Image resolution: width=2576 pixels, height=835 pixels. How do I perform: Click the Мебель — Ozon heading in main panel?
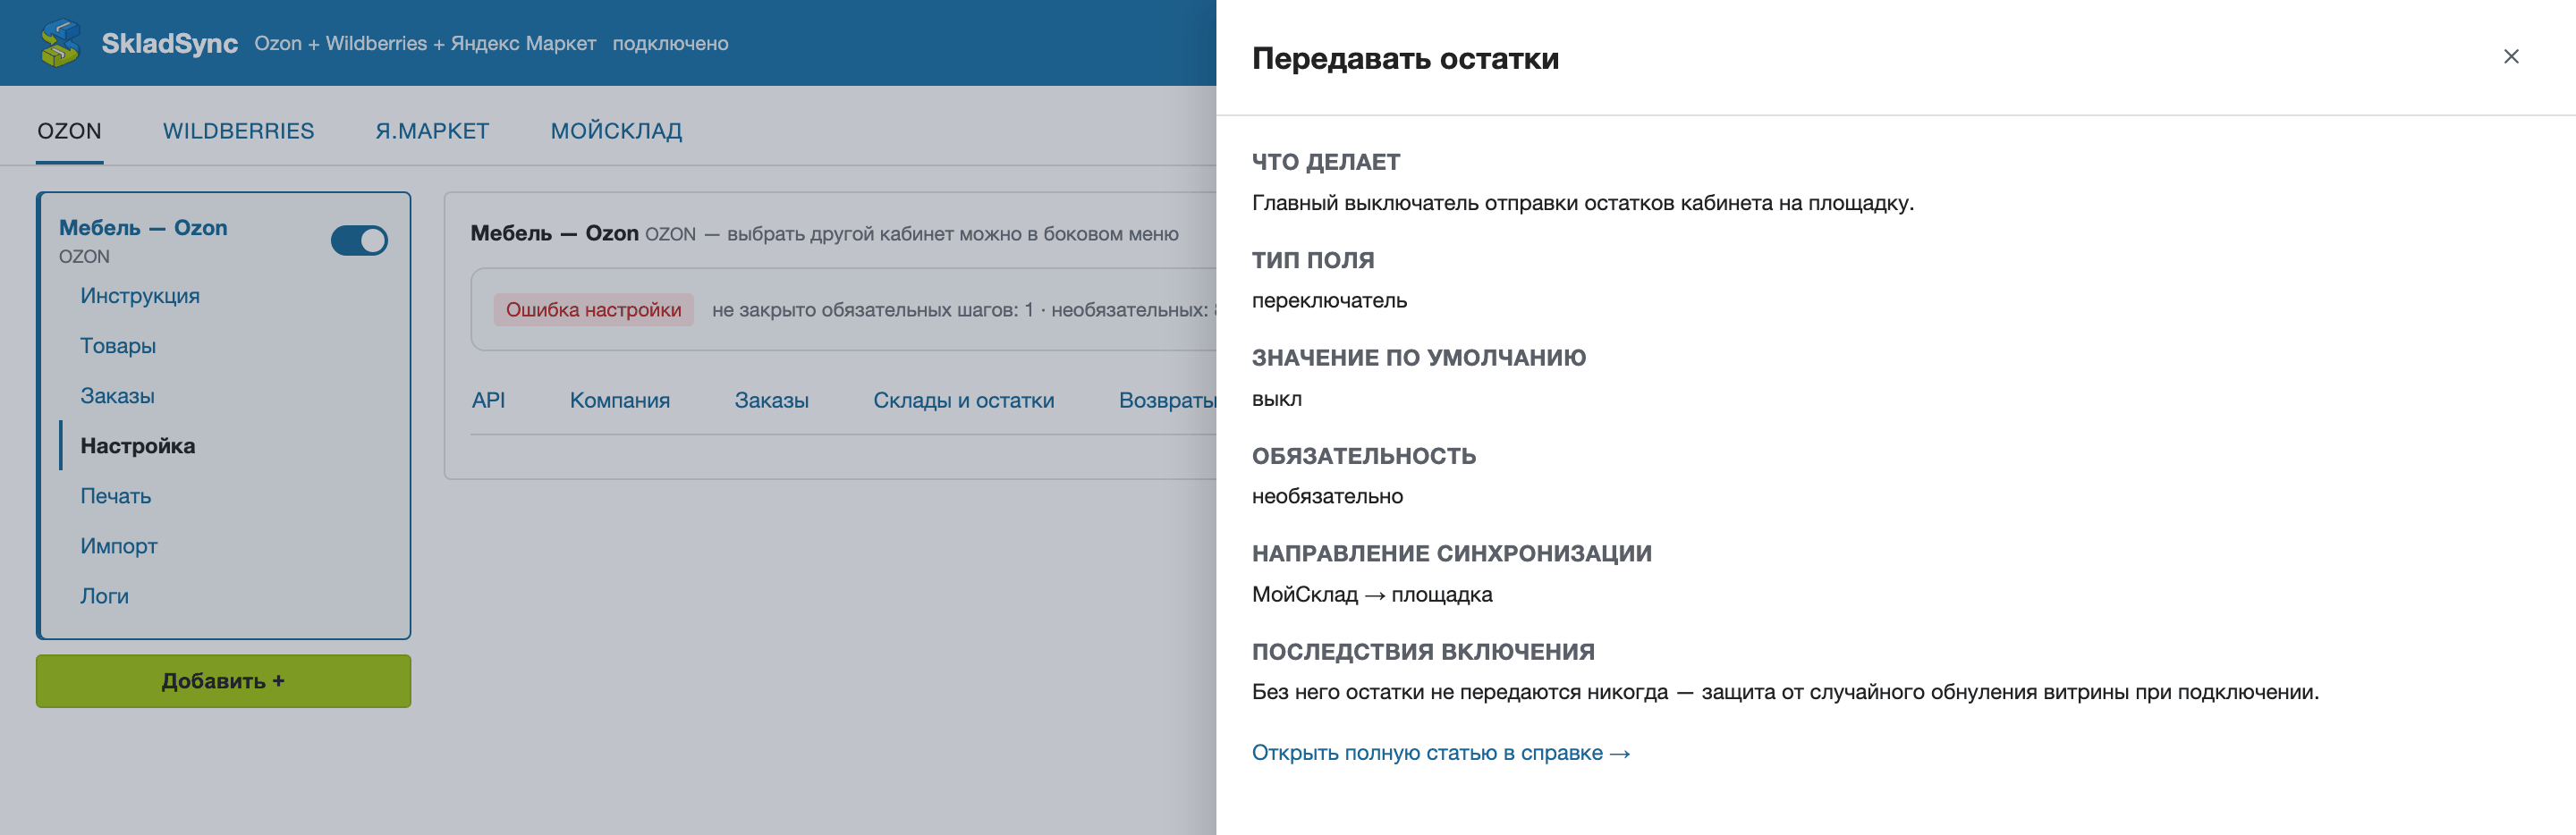[x=554, y=233]
